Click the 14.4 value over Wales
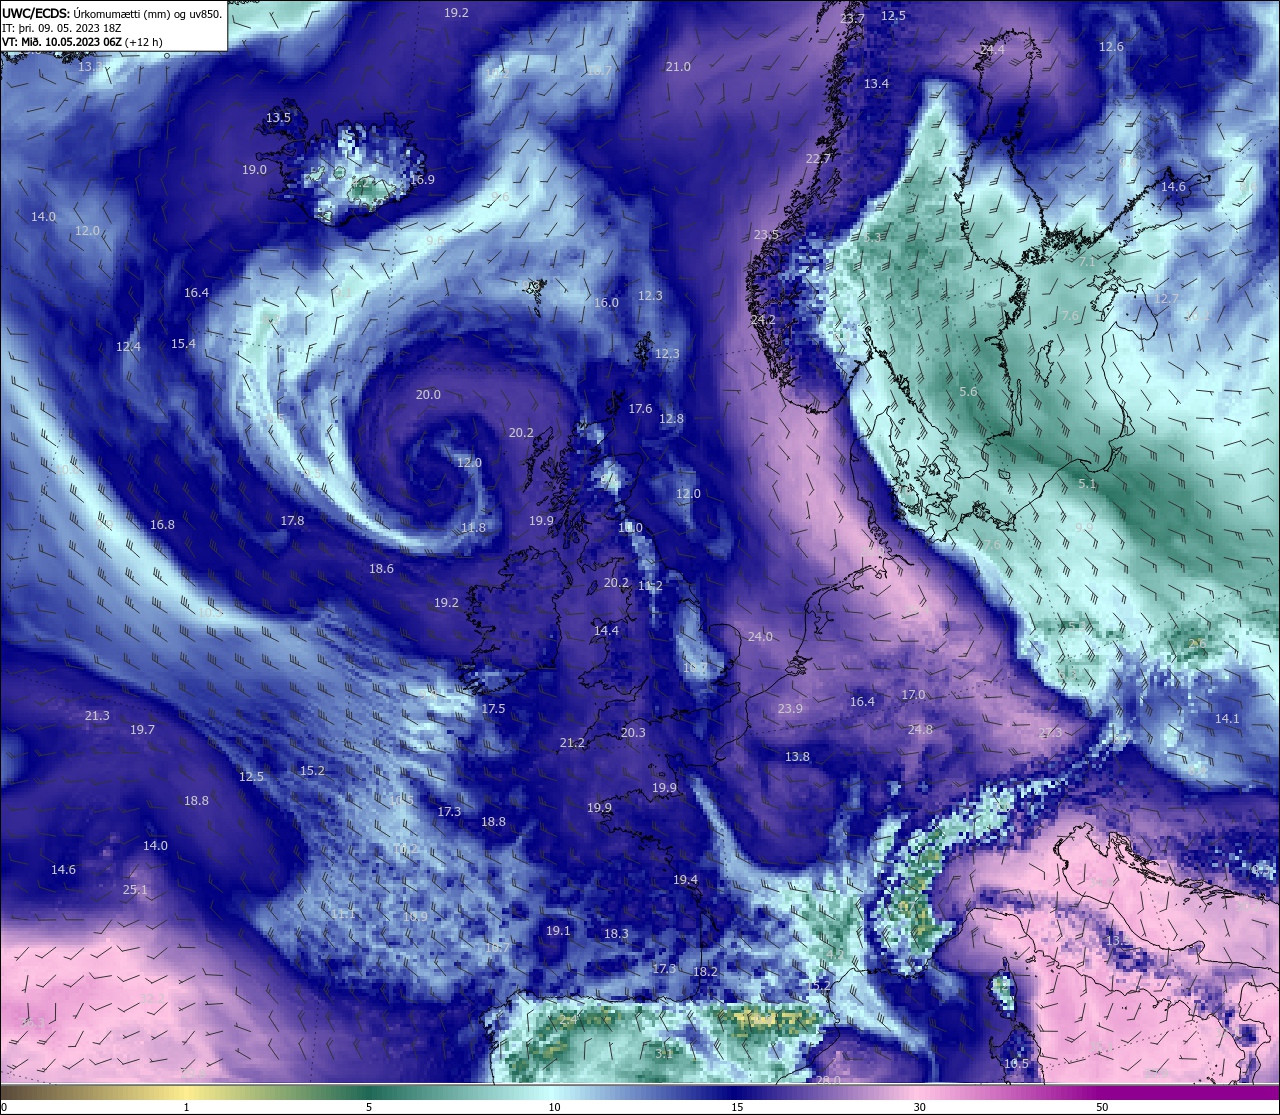 click(x=606, y=630)
